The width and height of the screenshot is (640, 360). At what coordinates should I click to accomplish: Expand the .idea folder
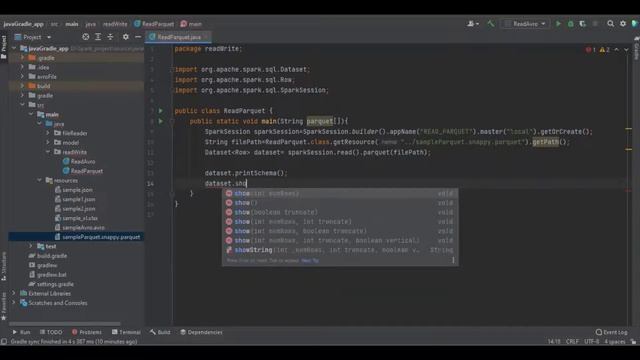22,67
